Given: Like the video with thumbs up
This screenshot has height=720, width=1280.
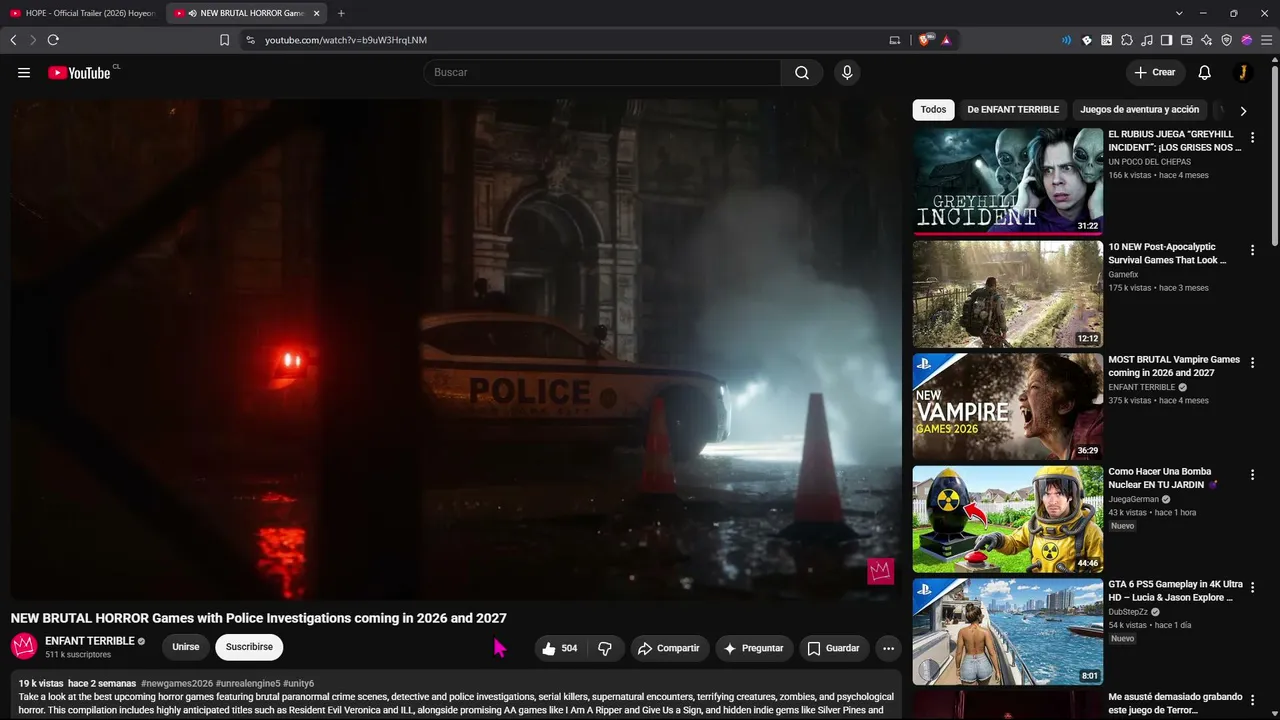Looking at the screenshot, I should [x=560, y=648].
